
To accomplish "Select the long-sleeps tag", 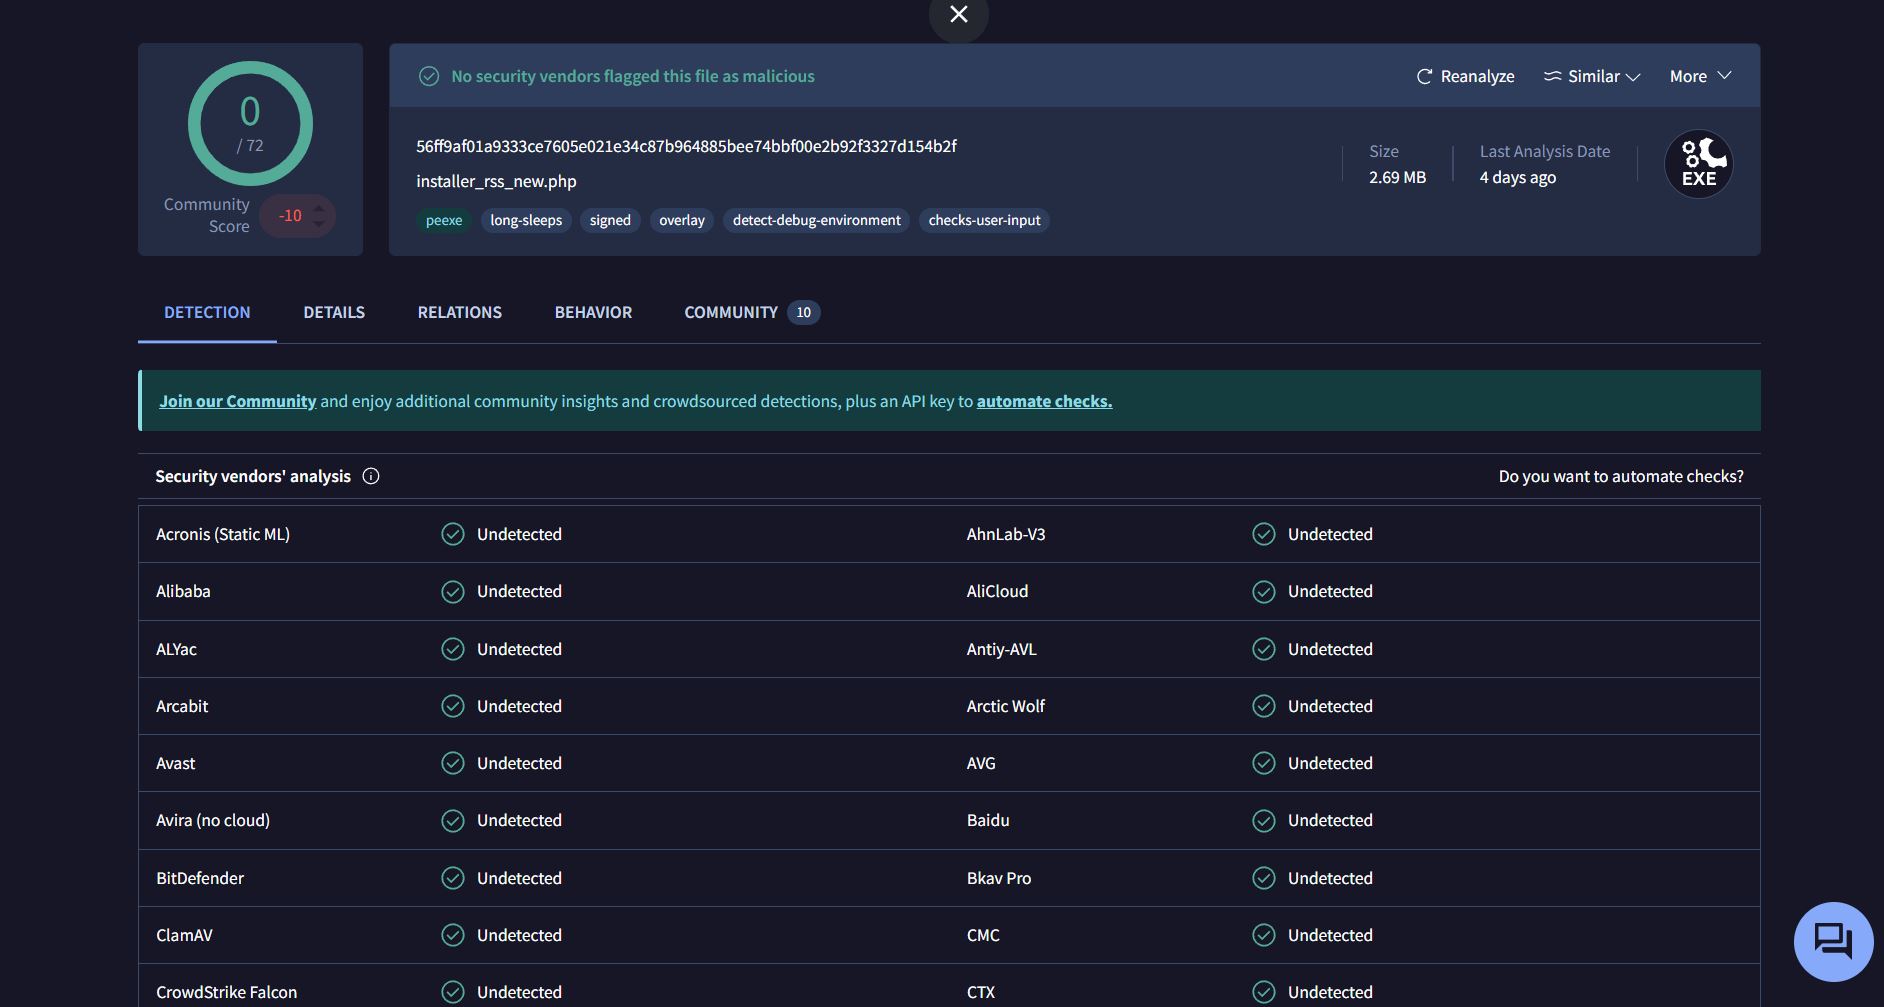I will (x=526, y=220).
